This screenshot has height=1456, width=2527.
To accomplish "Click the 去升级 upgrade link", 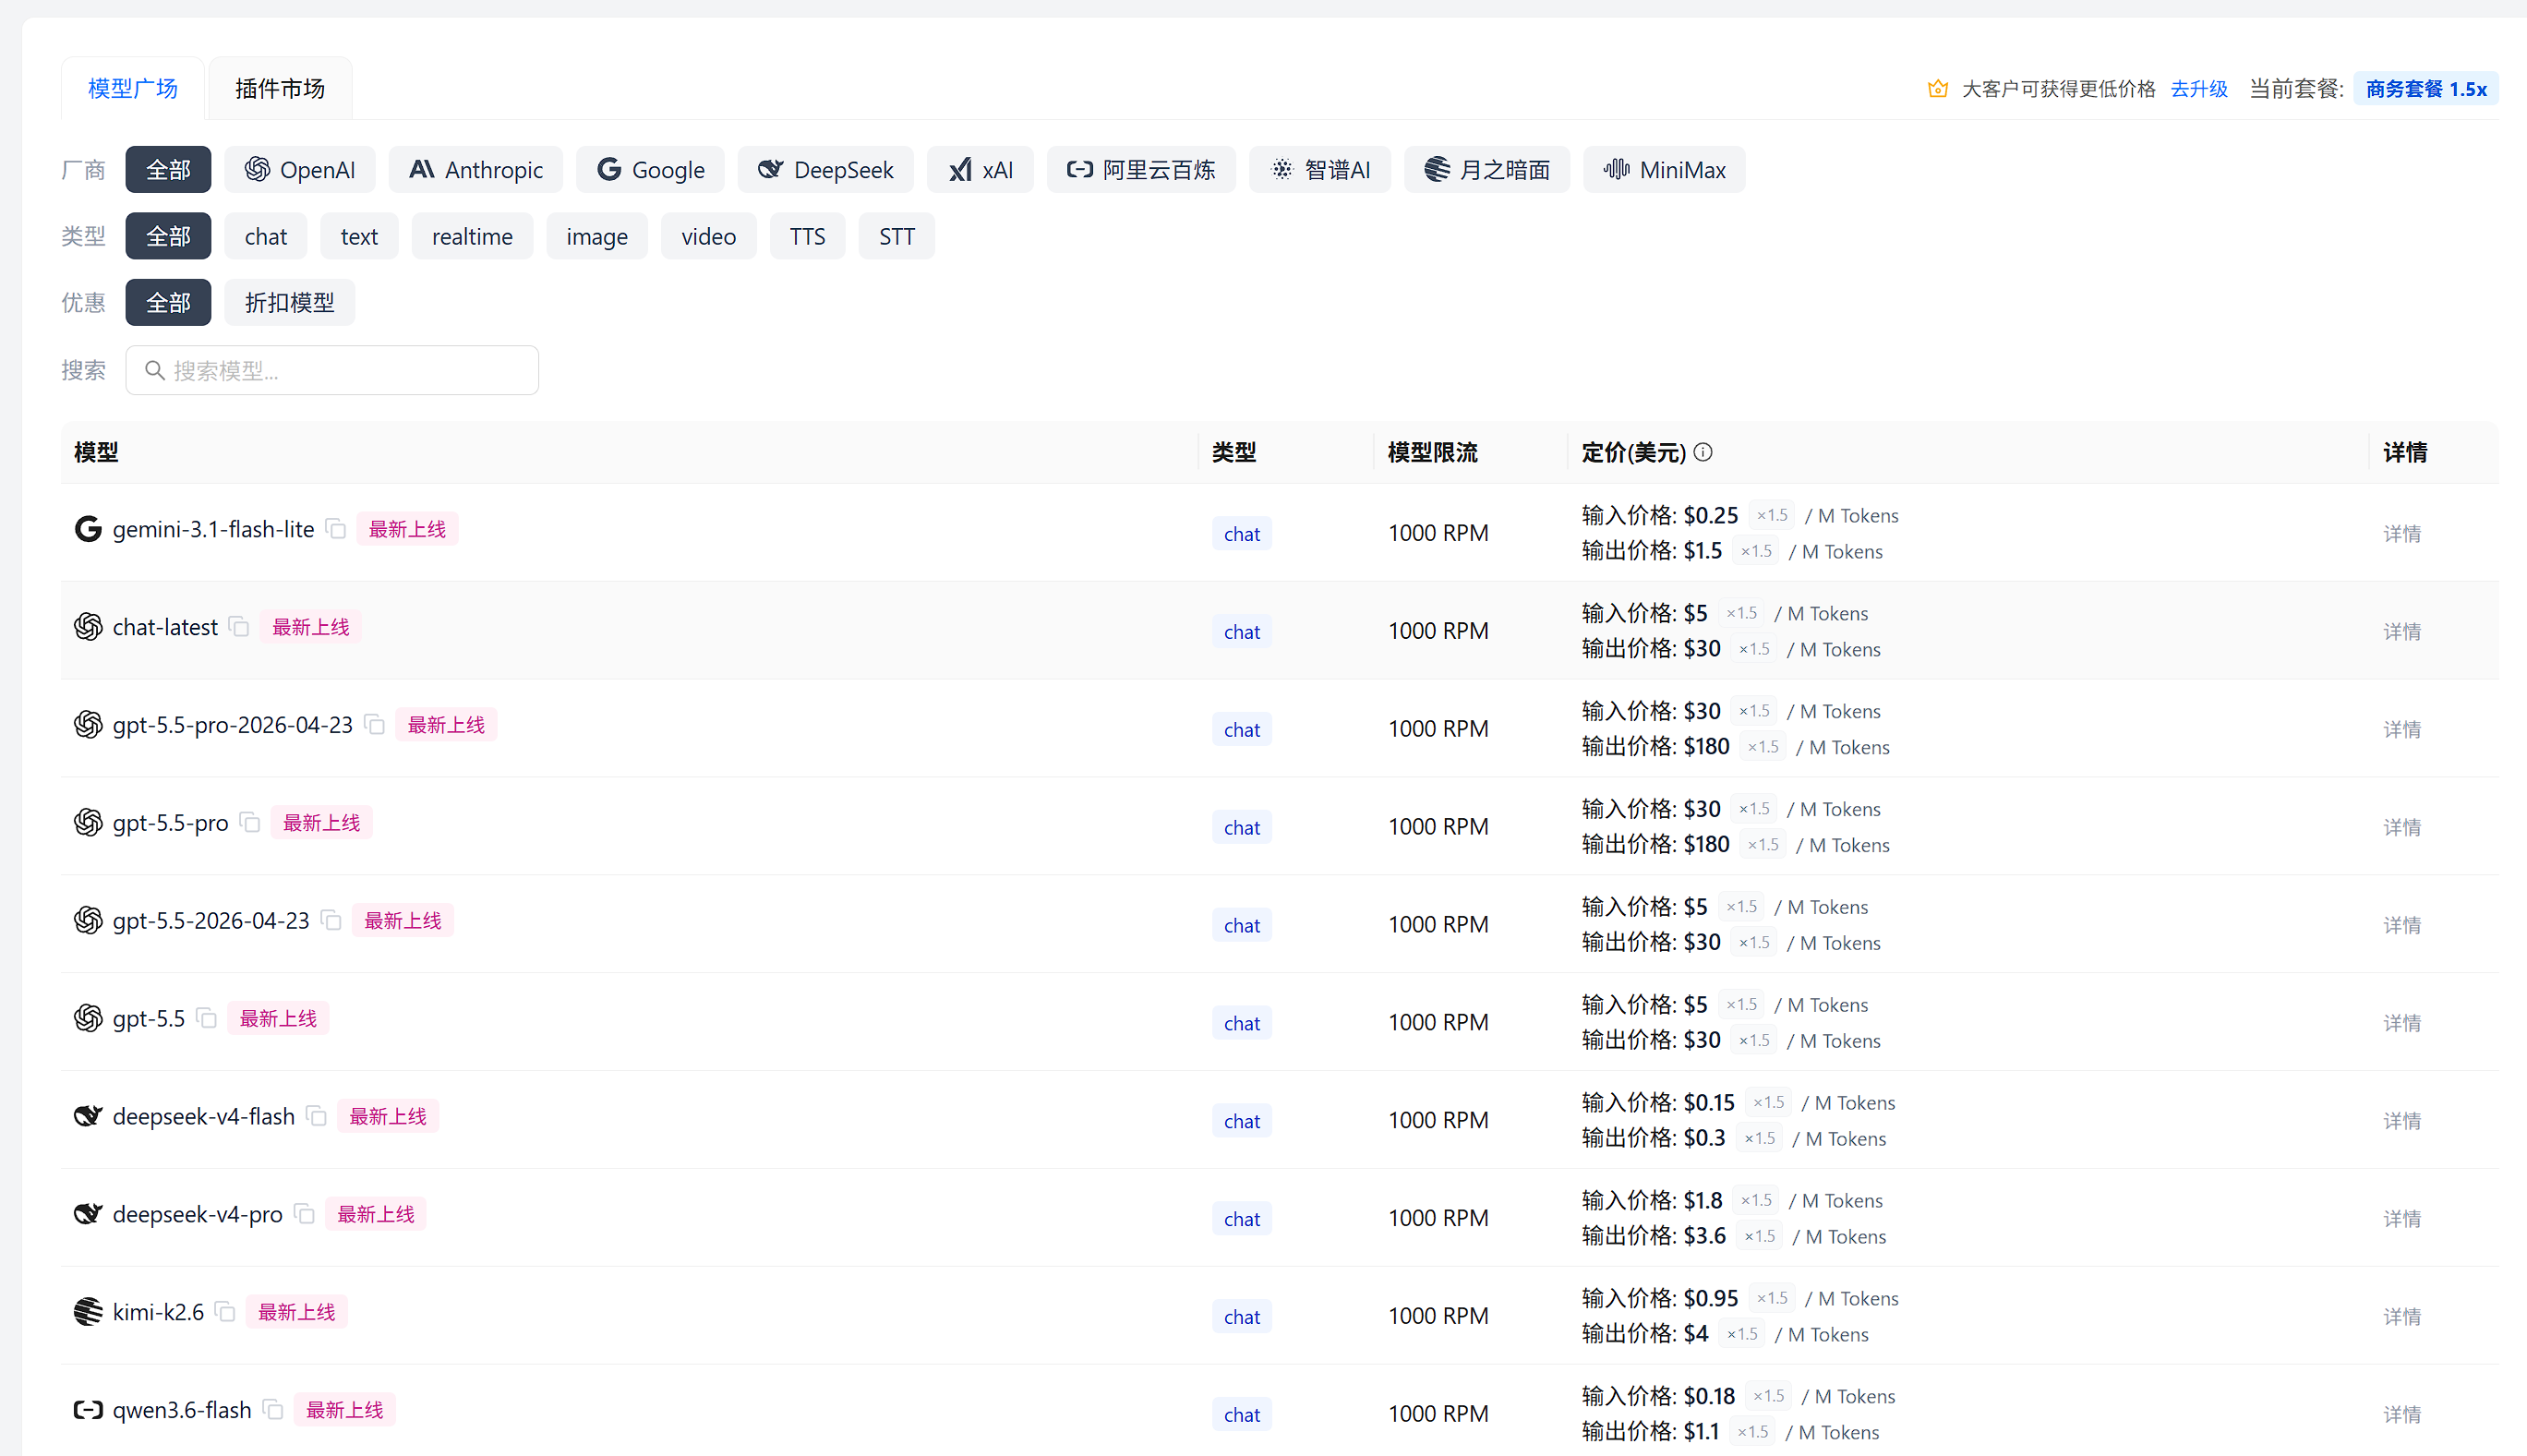I will [2199, 89].
